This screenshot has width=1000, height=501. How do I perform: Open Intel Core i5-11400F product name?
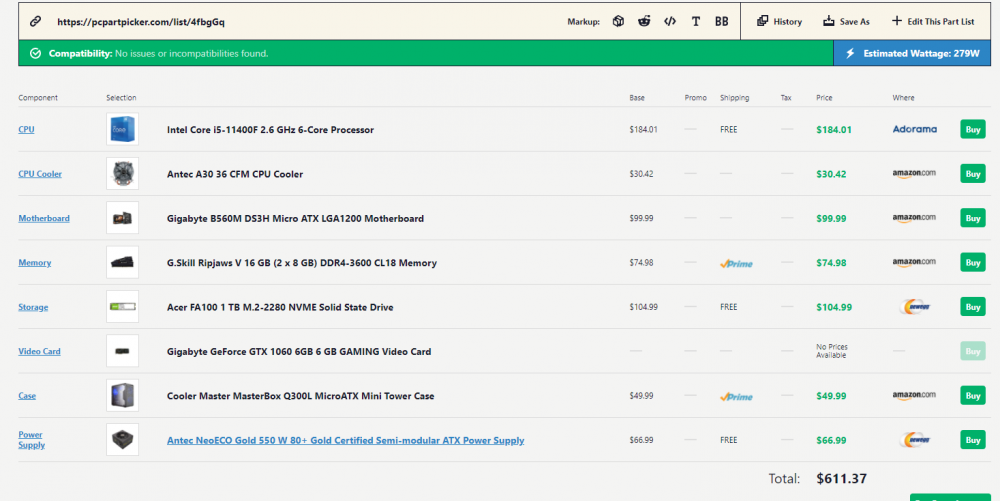click(270, 129)
